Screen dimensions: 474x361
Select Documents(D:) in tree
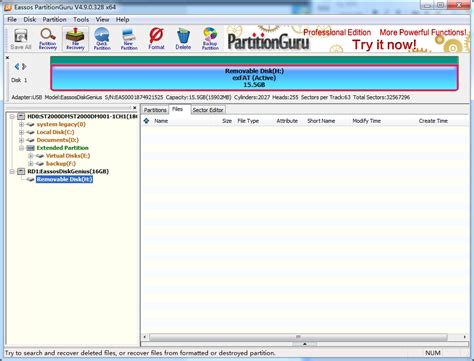[x=58, y=140]
